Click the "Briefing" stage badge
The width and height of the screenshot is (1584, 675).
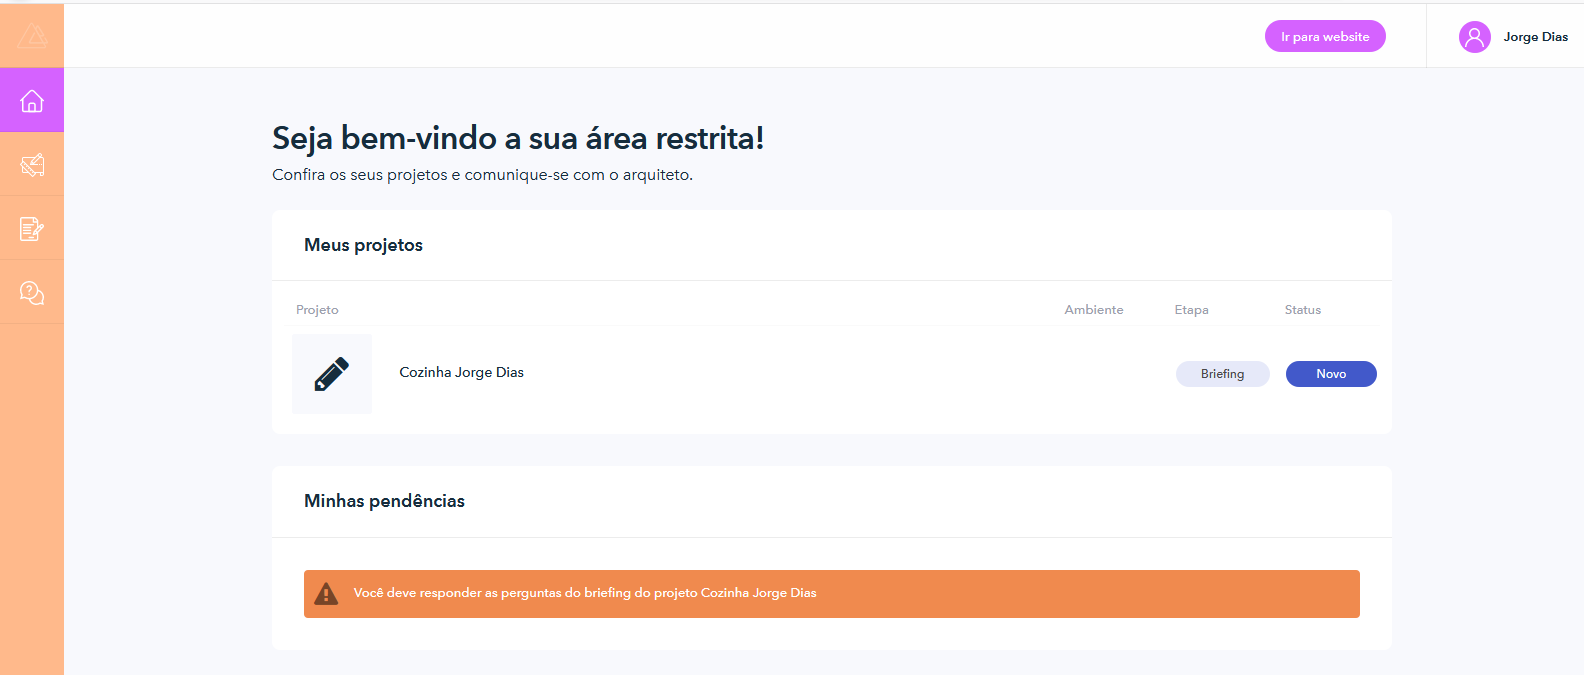point(1222,374)
